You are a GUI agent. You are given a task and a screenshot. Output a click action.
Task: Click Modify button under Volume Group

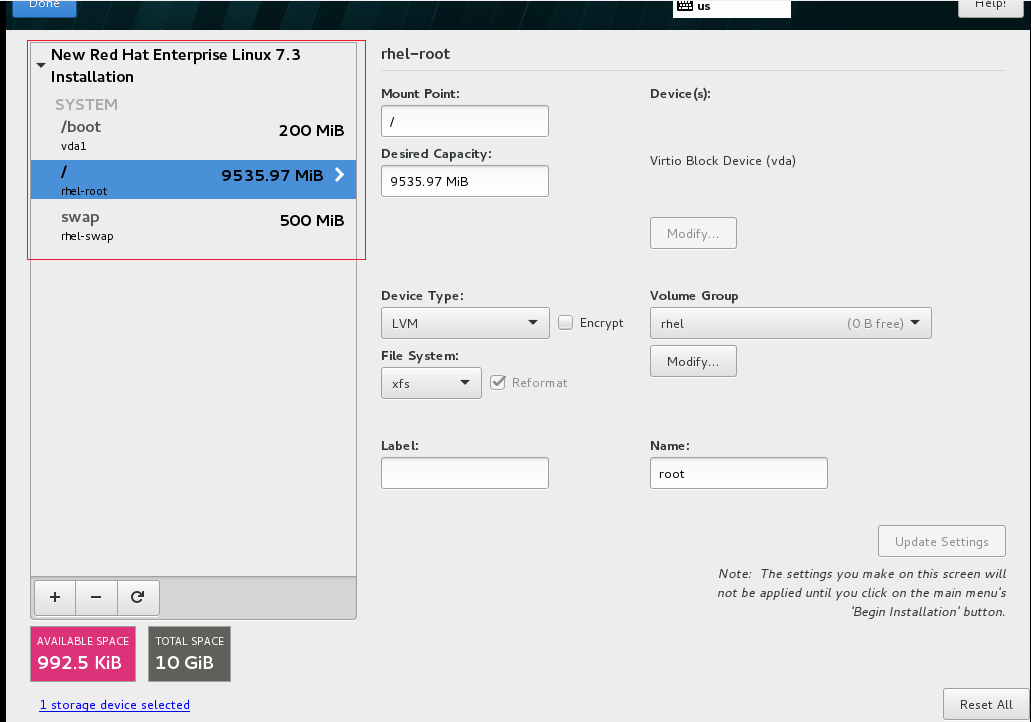click(x=693, y=361)
